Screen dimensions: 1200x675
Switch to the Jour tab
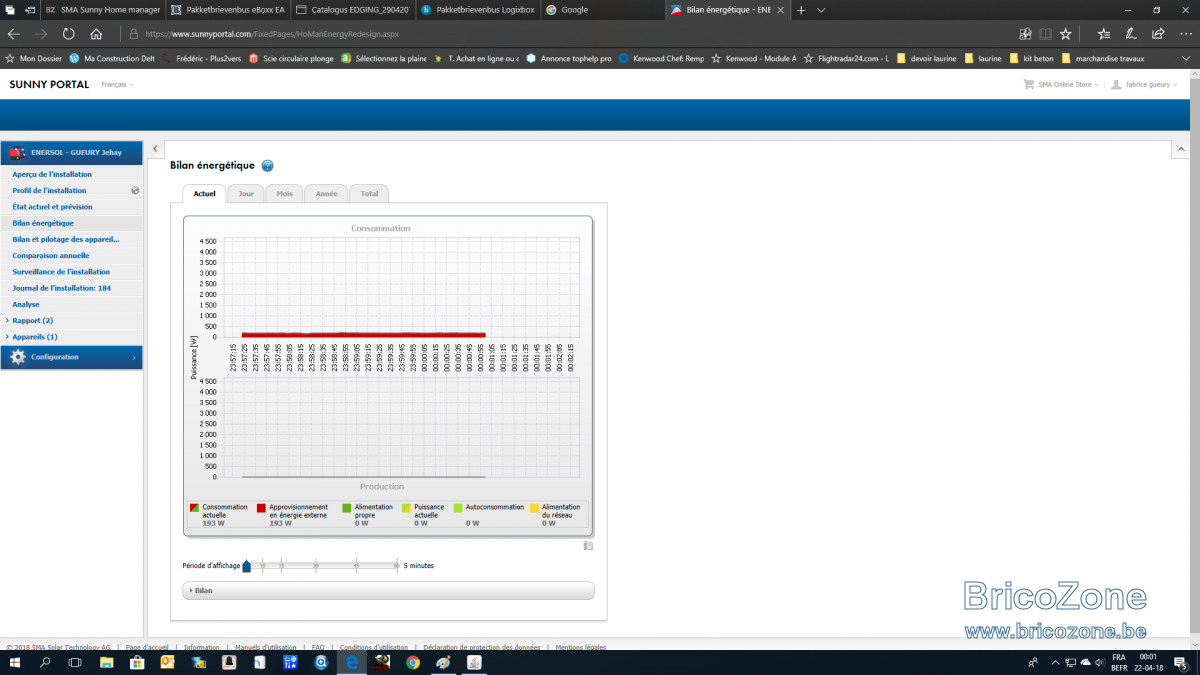tap(246, 193)
